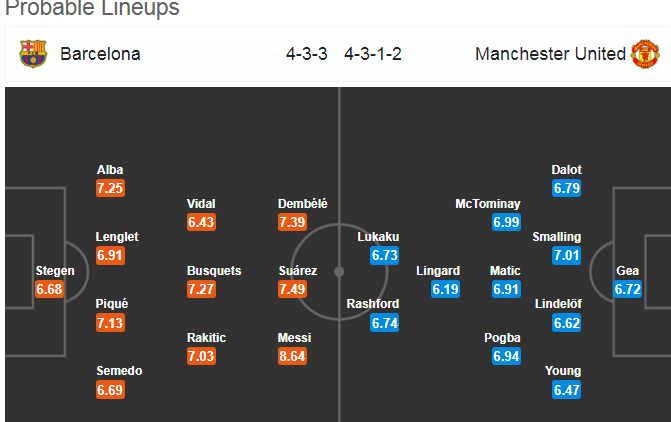This screenshot has height=422, width=671.
Task: Click Lukaku's 6.73 rating badge
Action: tap(385, 255)
